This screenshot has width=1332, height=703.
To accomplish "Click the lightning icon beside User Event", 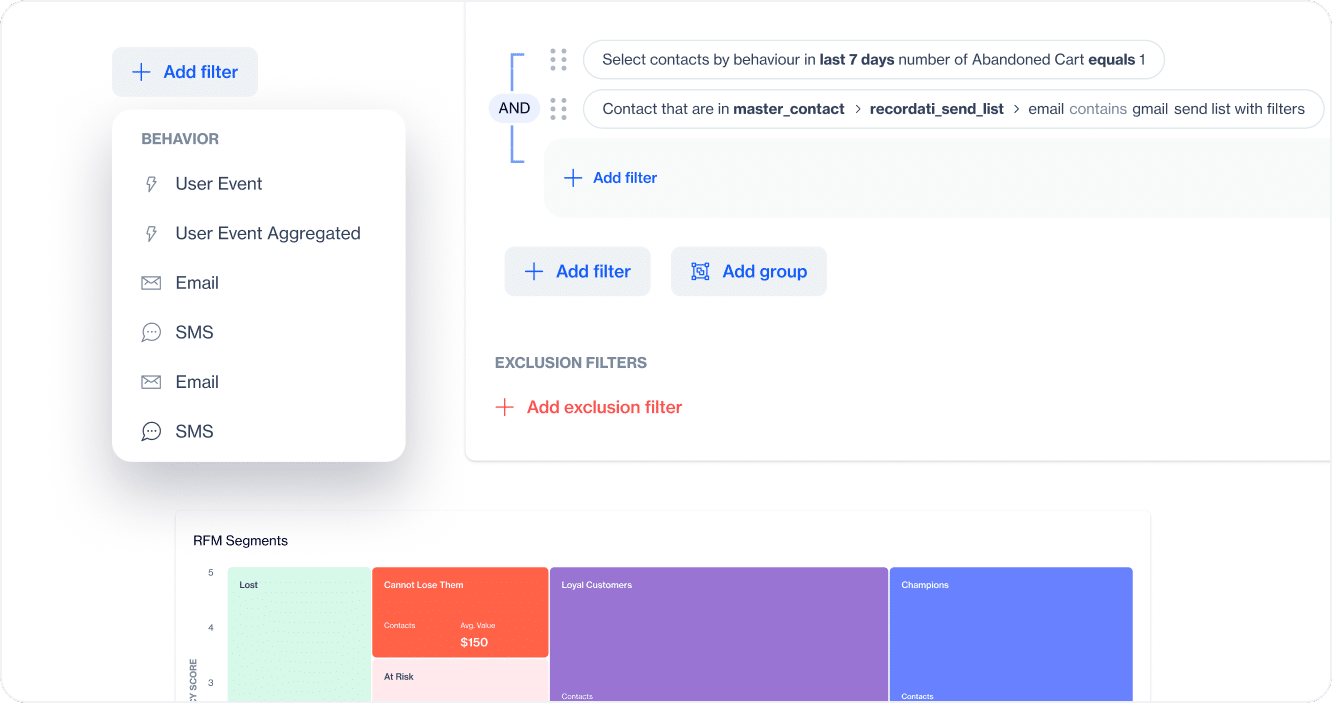I will (151, 183).
